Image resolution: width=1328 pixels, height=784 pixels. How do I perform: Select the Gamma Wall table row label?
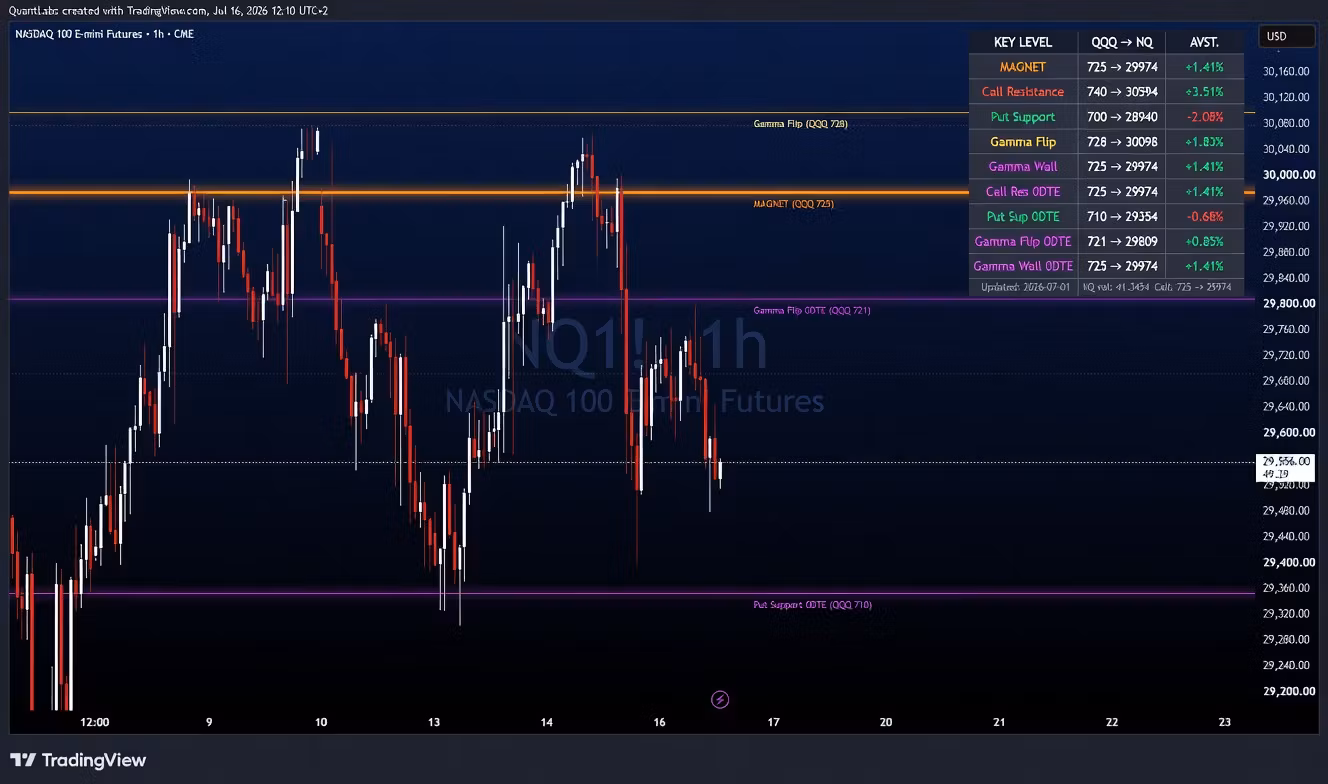click(x=1022, y=167)
